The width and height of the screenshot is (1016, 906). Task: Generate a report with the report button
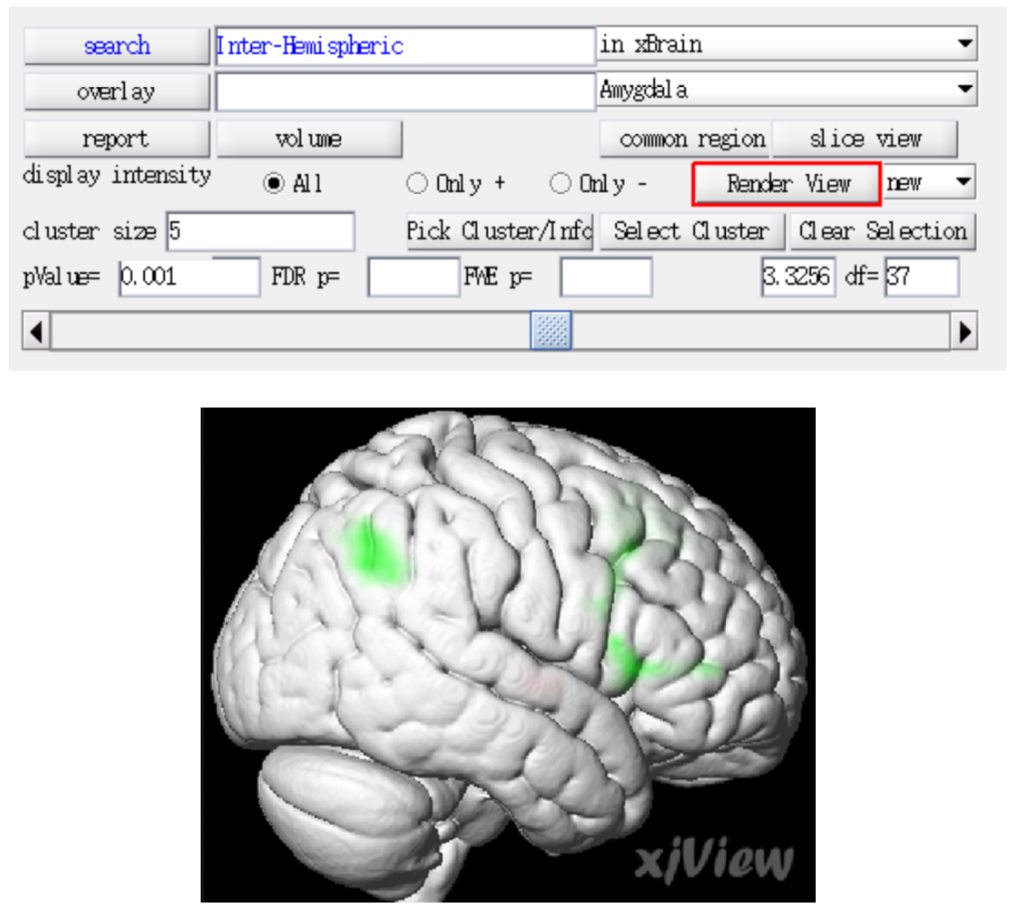pos(116,138)
